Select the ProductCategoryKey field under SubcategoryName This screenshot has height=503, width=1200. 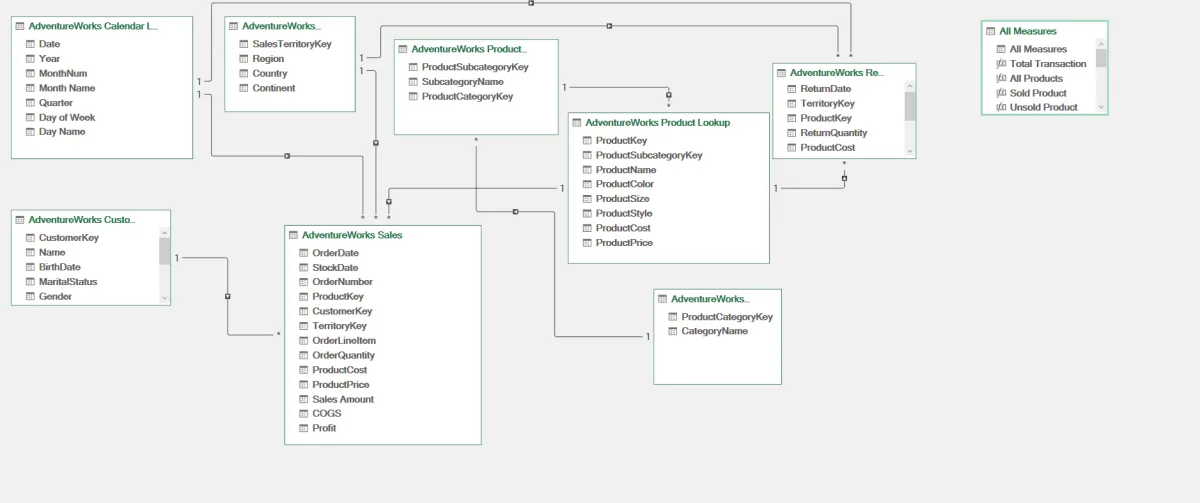pyautogui.click(x=467, y=96)
